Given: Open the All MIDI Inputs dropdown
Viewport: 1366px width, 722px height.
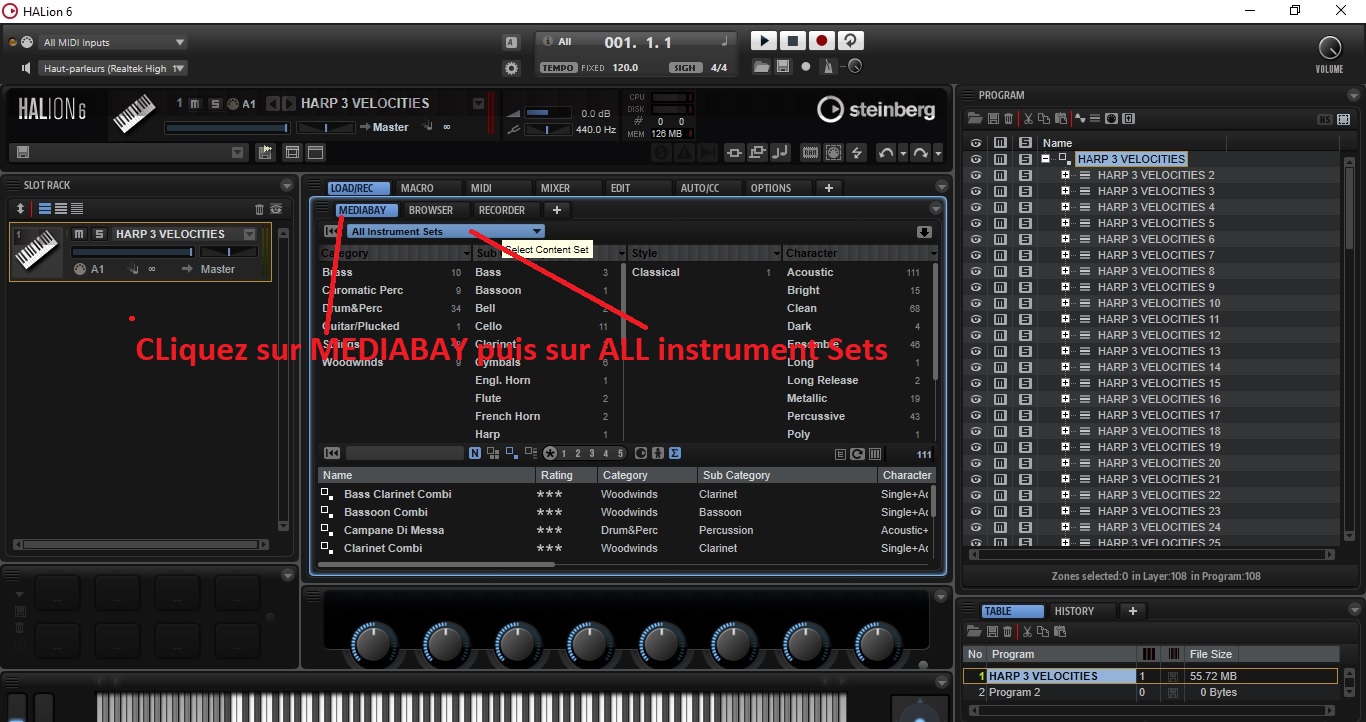Looking at the screenshot, I should 113,41.
